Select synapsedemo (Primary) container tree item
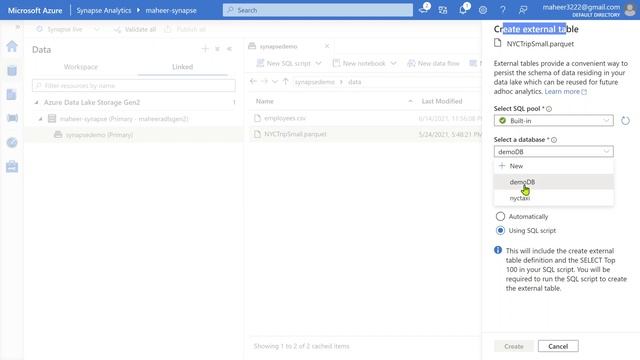Image resolution: width=640 pixels, height=360 pixels. click(x=99, y=135)
